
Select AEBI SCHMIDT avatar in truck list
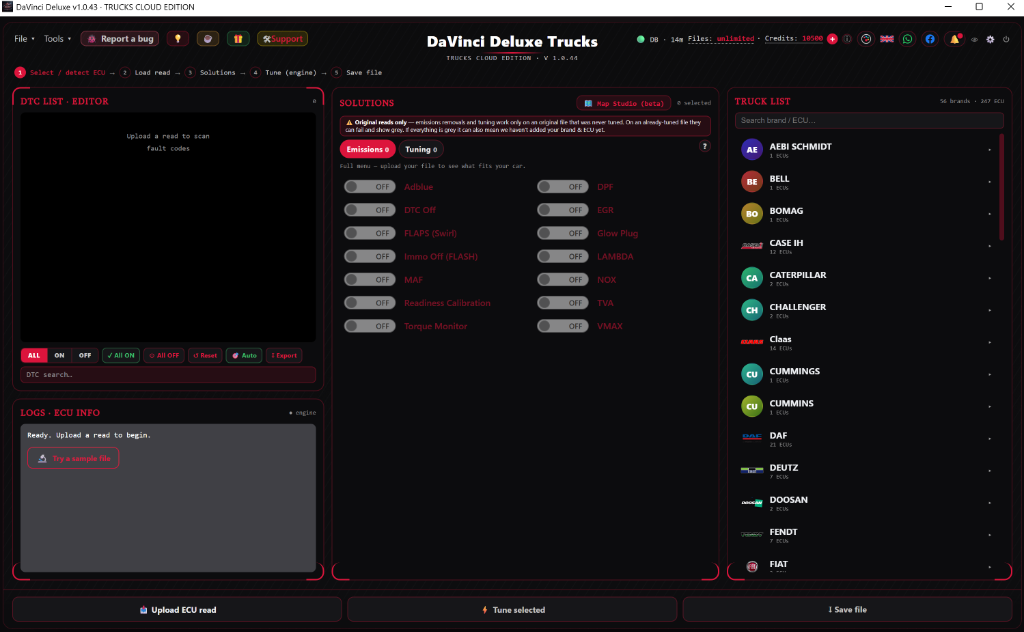(752, 150)
